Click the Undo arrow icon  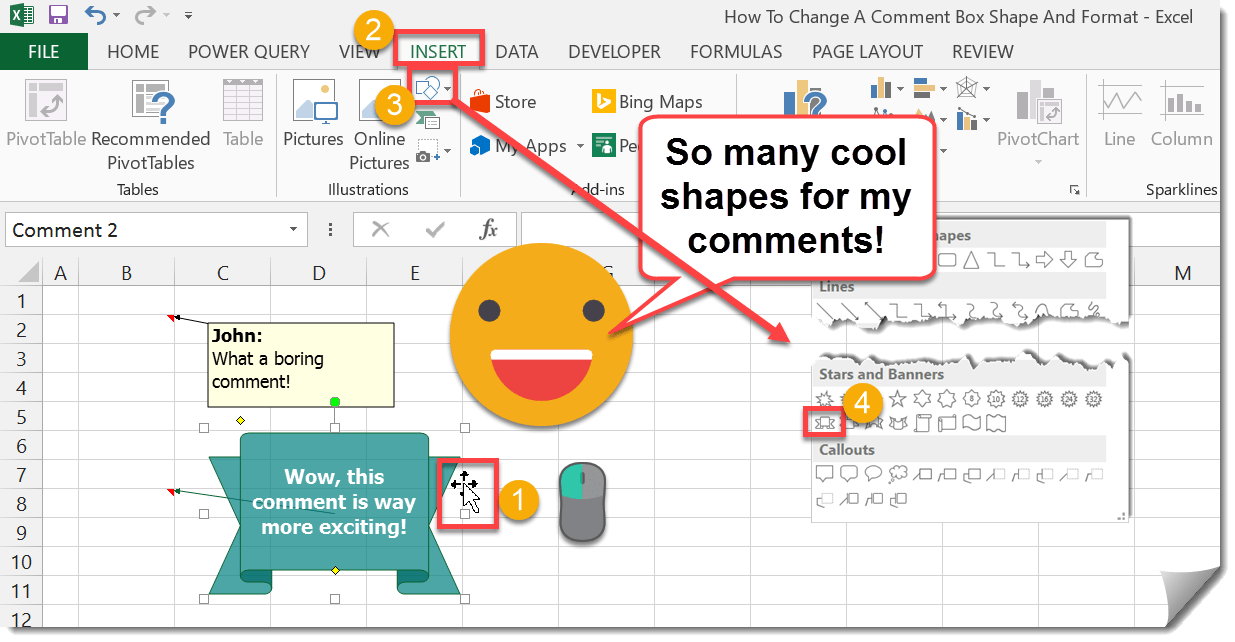point(95,15)
